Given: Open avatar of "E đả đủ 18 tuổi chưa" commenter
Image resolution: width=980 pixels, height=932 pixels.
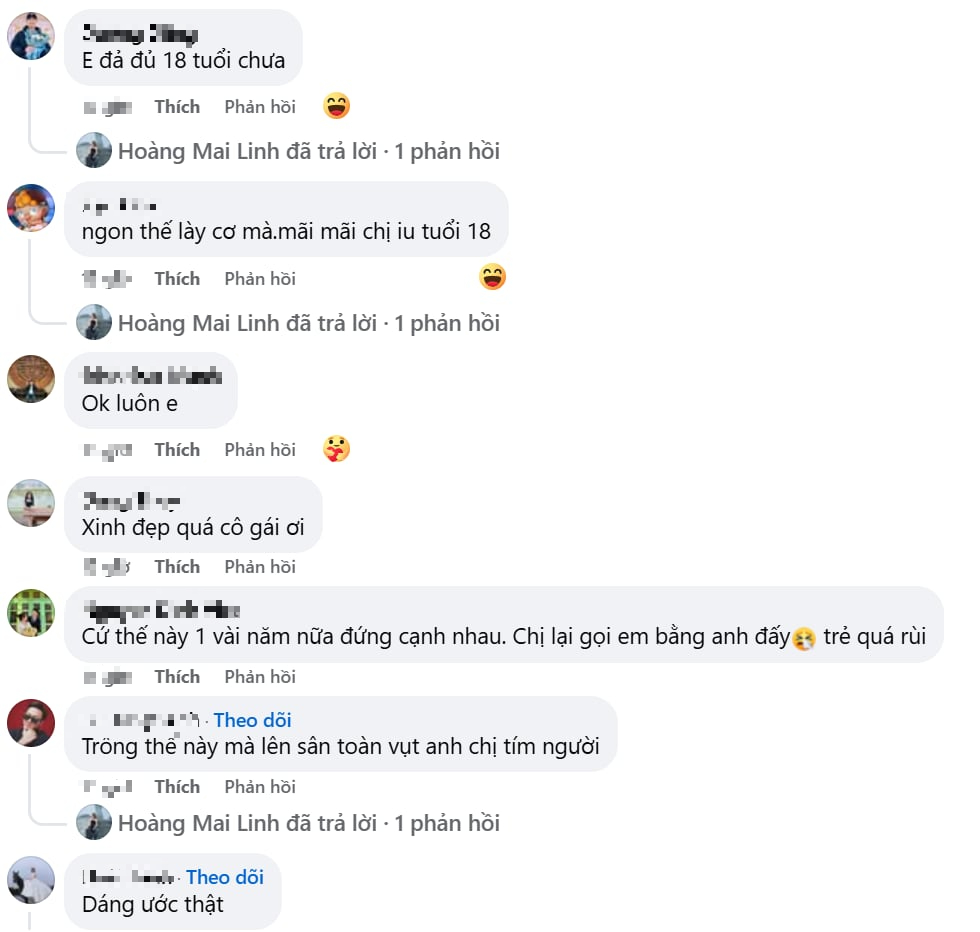Looking at the screenshot, I should click(x=31, y=37).
